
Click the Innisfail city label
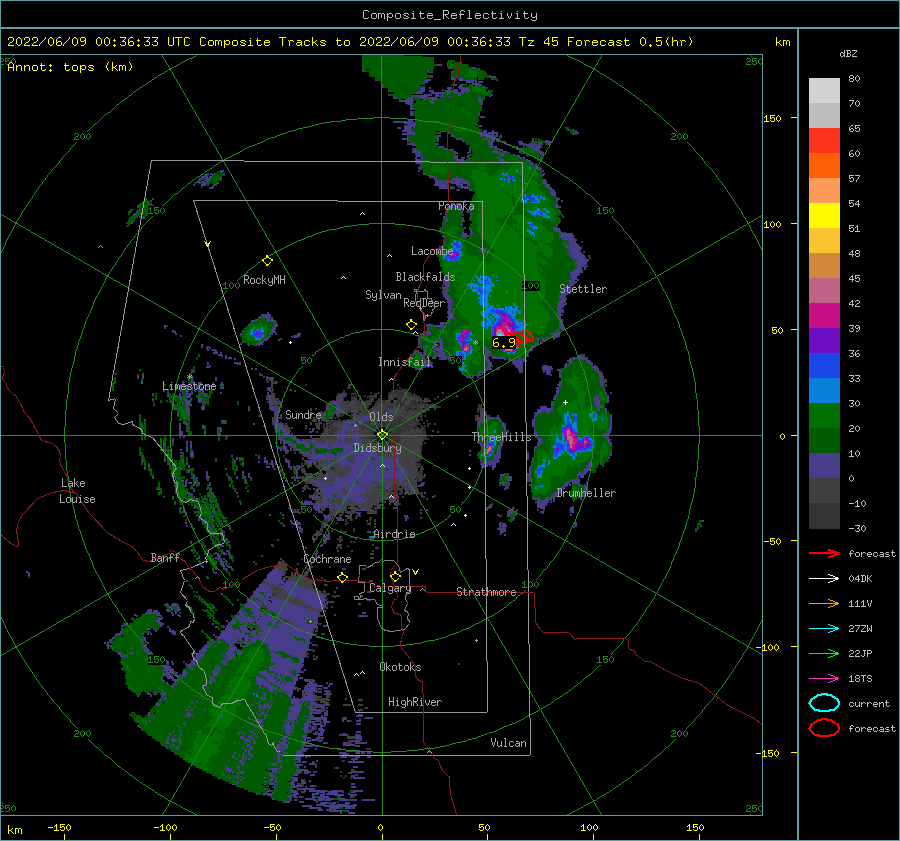tap(405, 362)
